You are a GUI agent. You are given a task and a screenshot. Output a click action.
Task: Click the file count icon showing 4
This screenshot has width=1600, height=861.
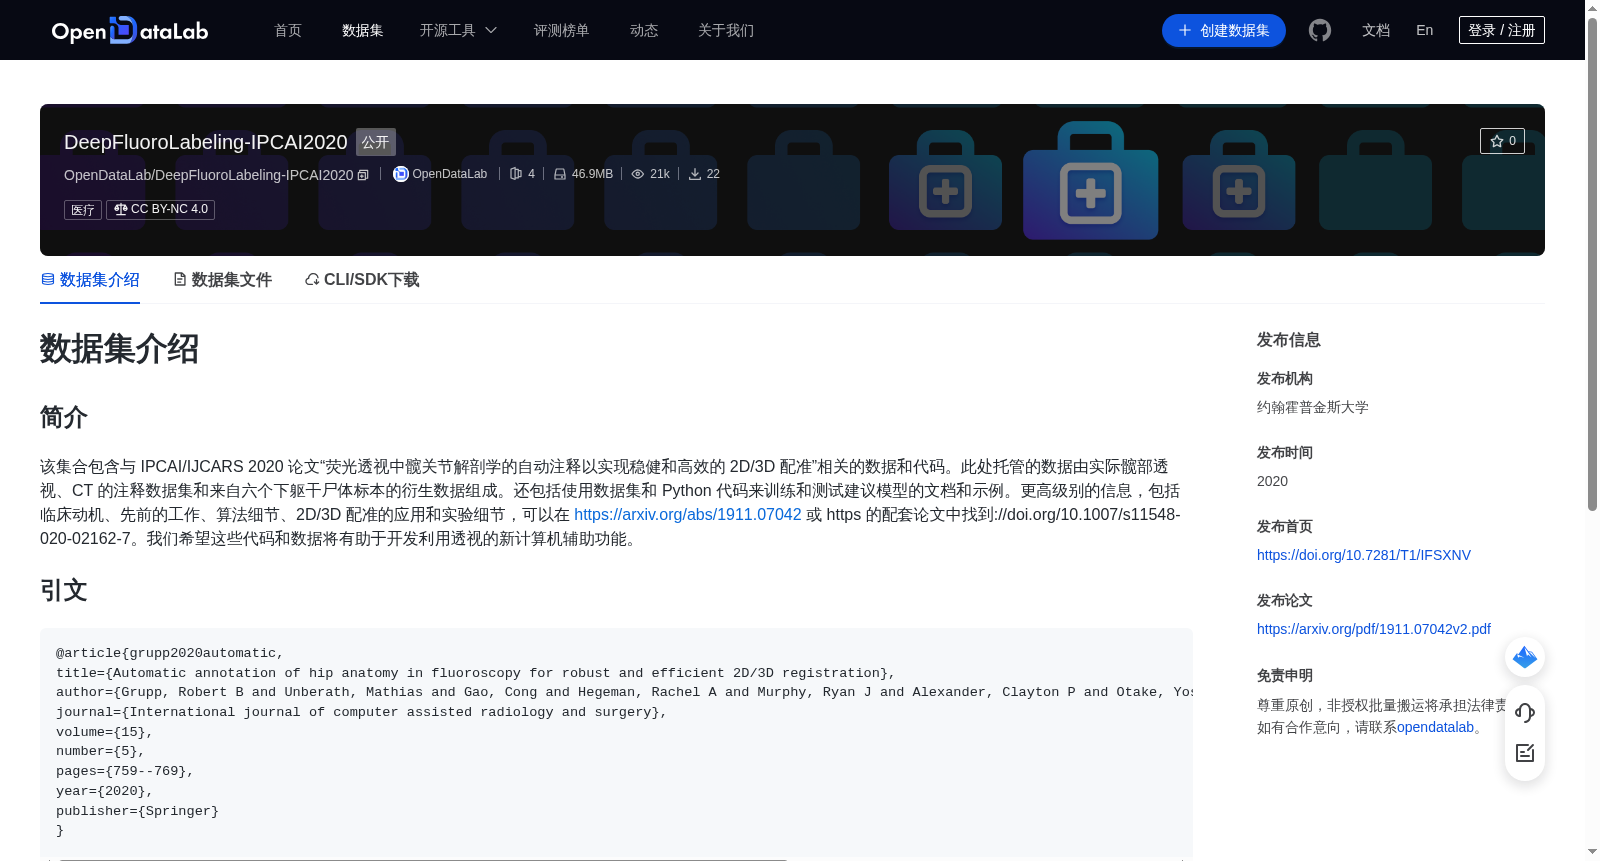tap(516, 174)
